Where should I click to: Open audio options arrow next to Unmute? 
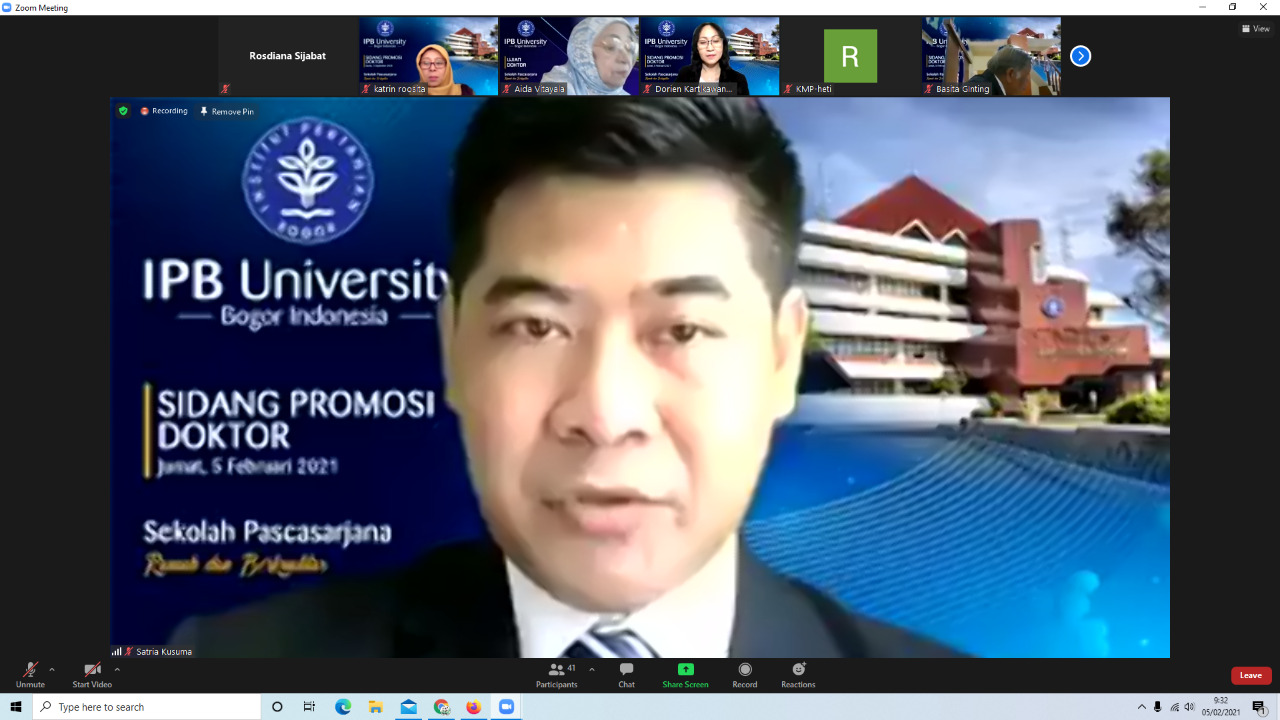click(x=52, y=669)
